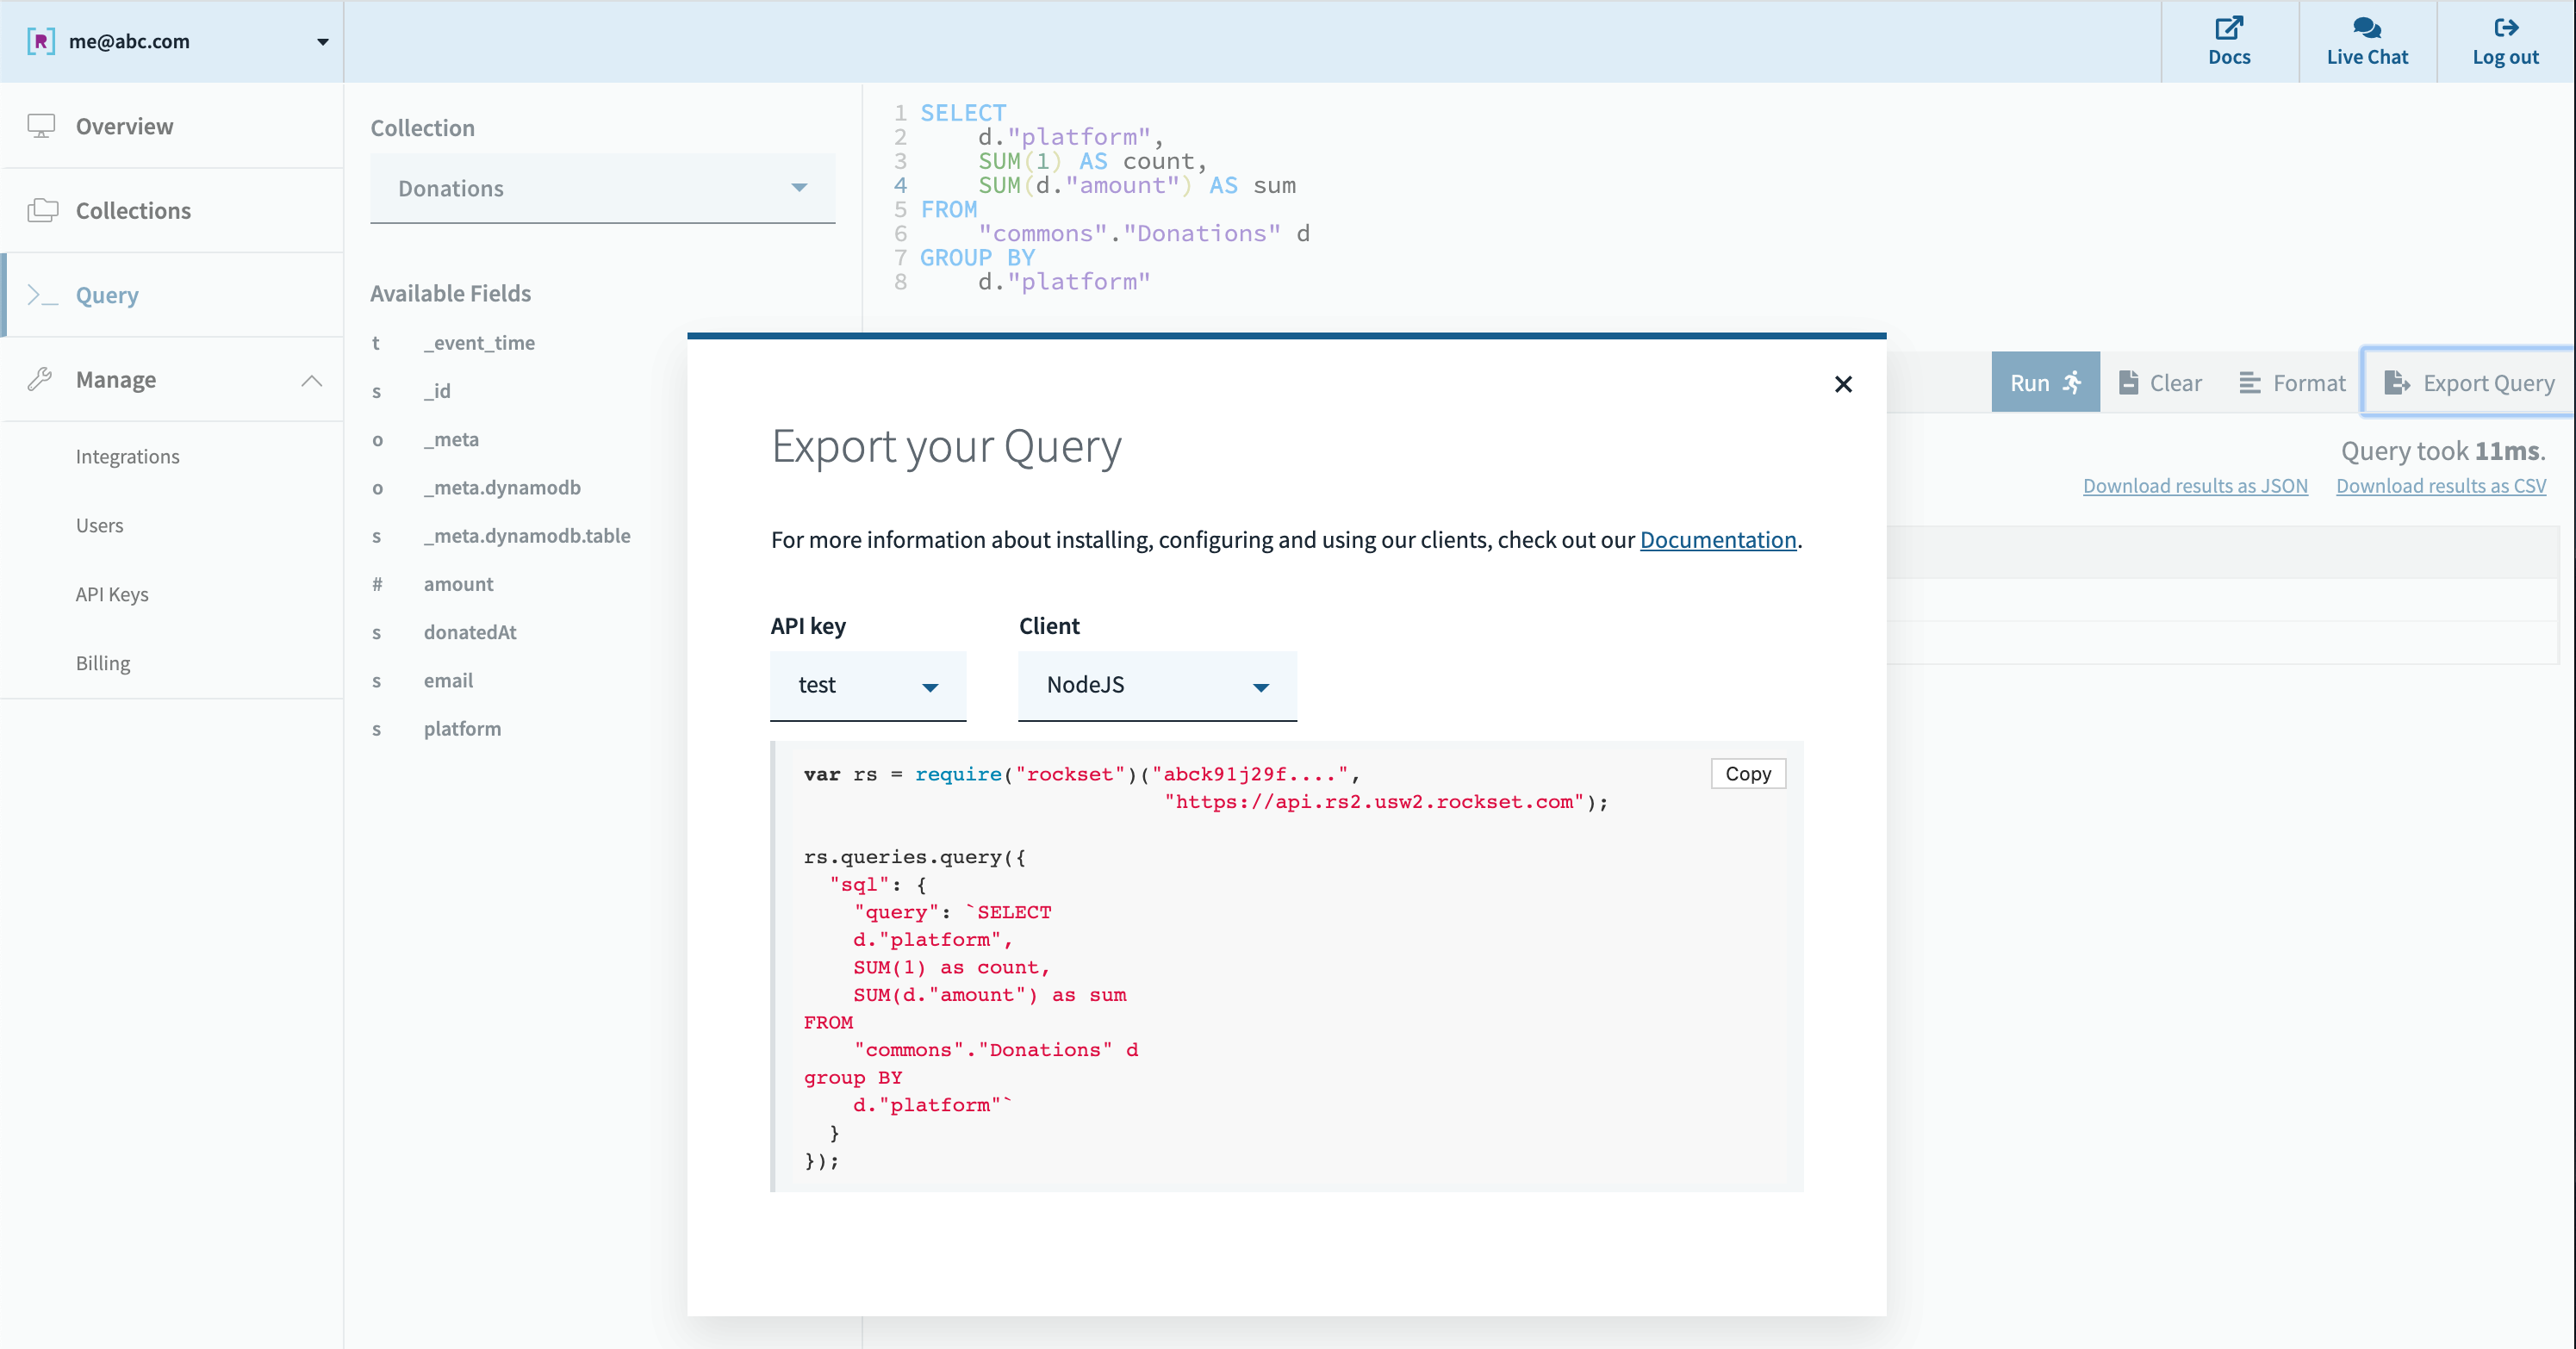The image size is (2576, 1349).
Task: Click the Export Query button
Action: (x=2468, y=382)
